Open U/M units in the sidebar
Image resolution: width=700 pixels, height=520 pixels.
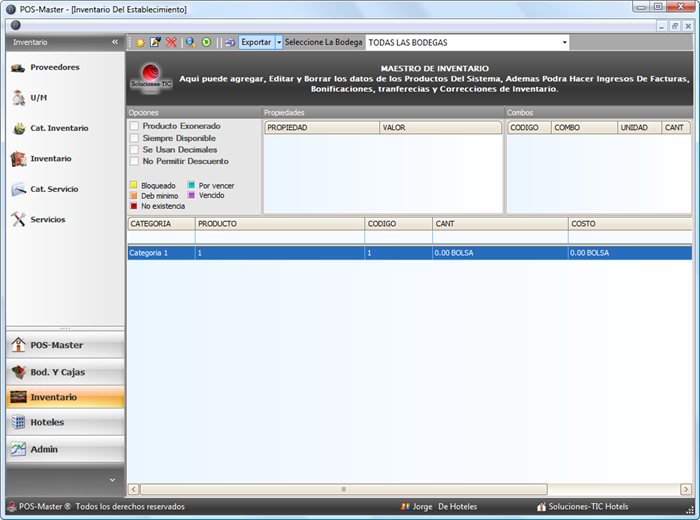[29, 98]
